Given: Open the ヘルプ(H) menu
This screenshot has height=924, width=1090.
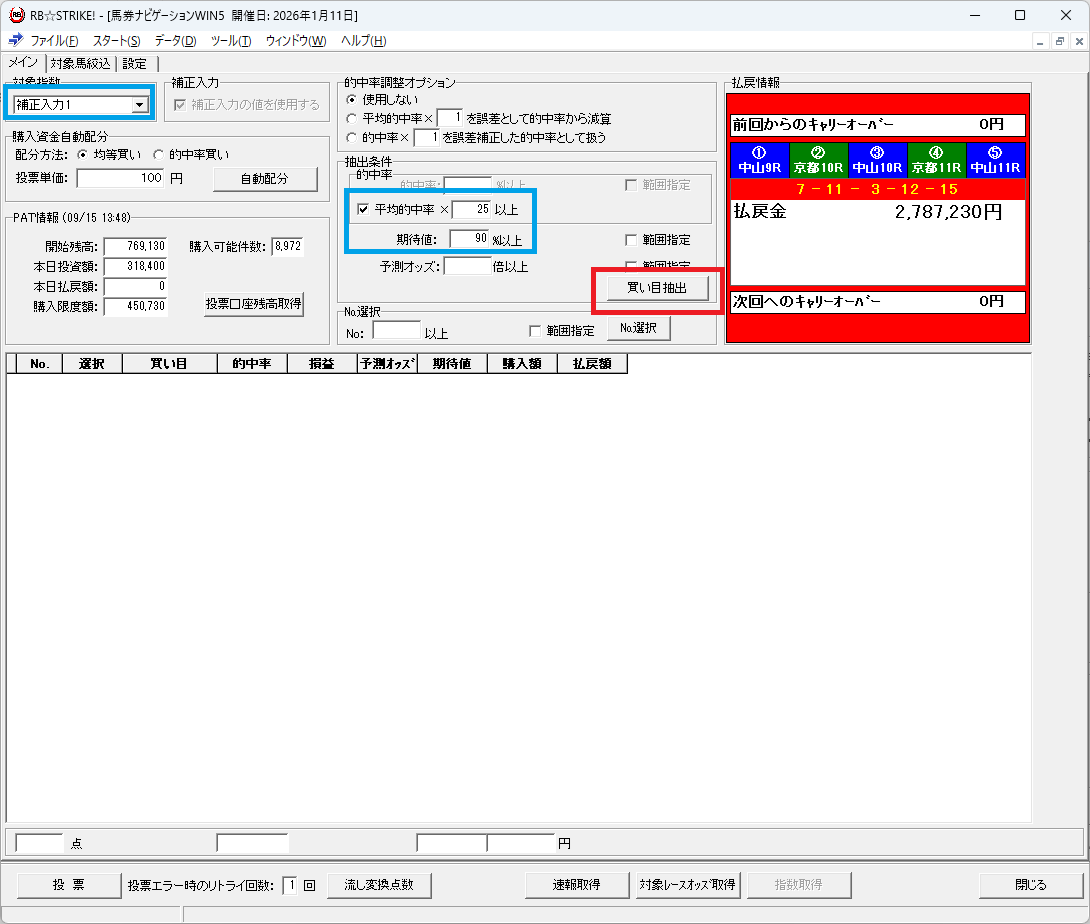Looking at the screenshot, I should click(x=363, y=41).
